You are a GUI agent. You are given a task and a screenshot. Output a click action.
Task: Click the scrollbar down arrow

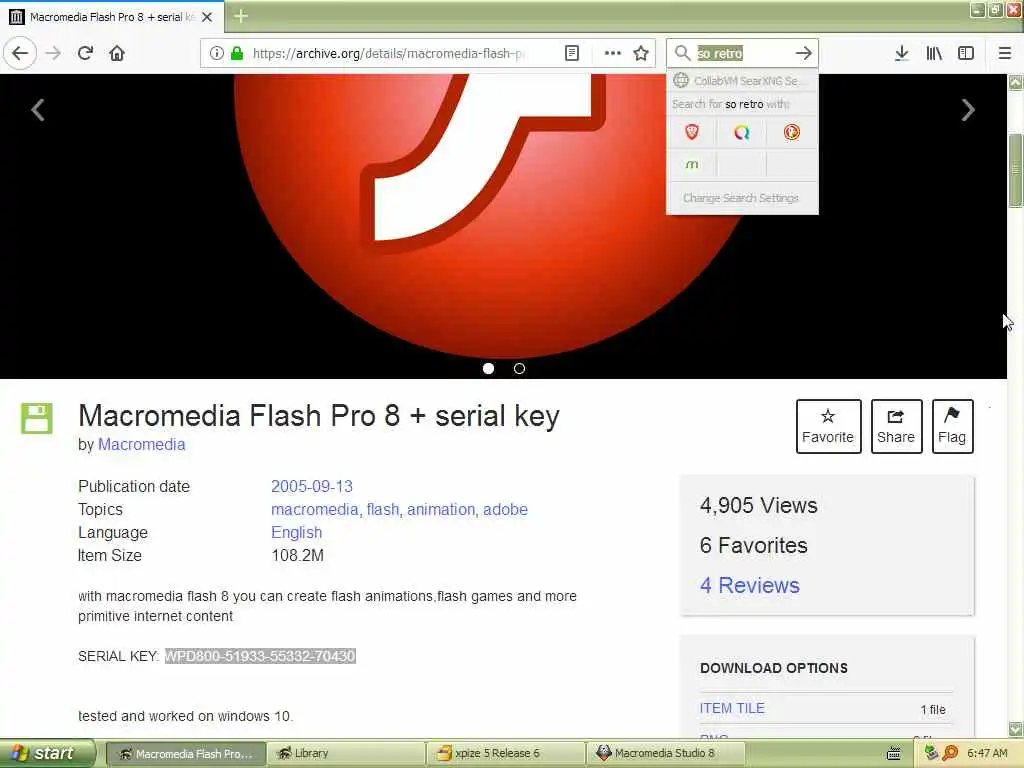click(1016, 729)
